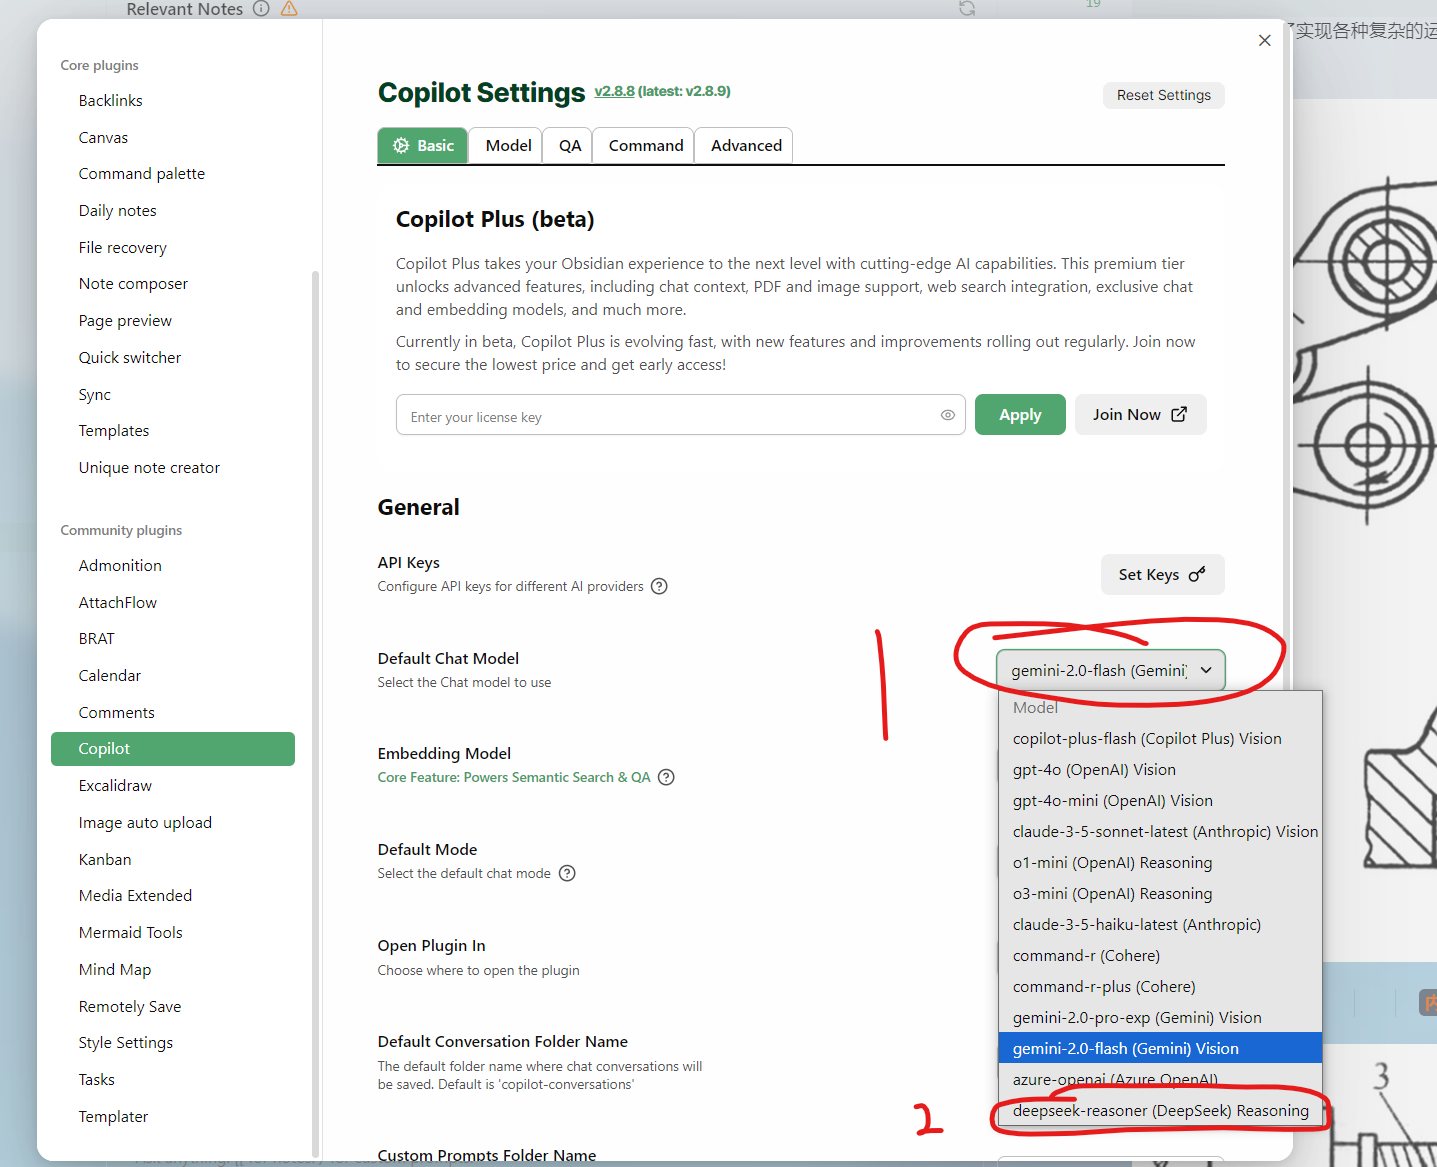Open File recovery settings

tap(173, 248)
